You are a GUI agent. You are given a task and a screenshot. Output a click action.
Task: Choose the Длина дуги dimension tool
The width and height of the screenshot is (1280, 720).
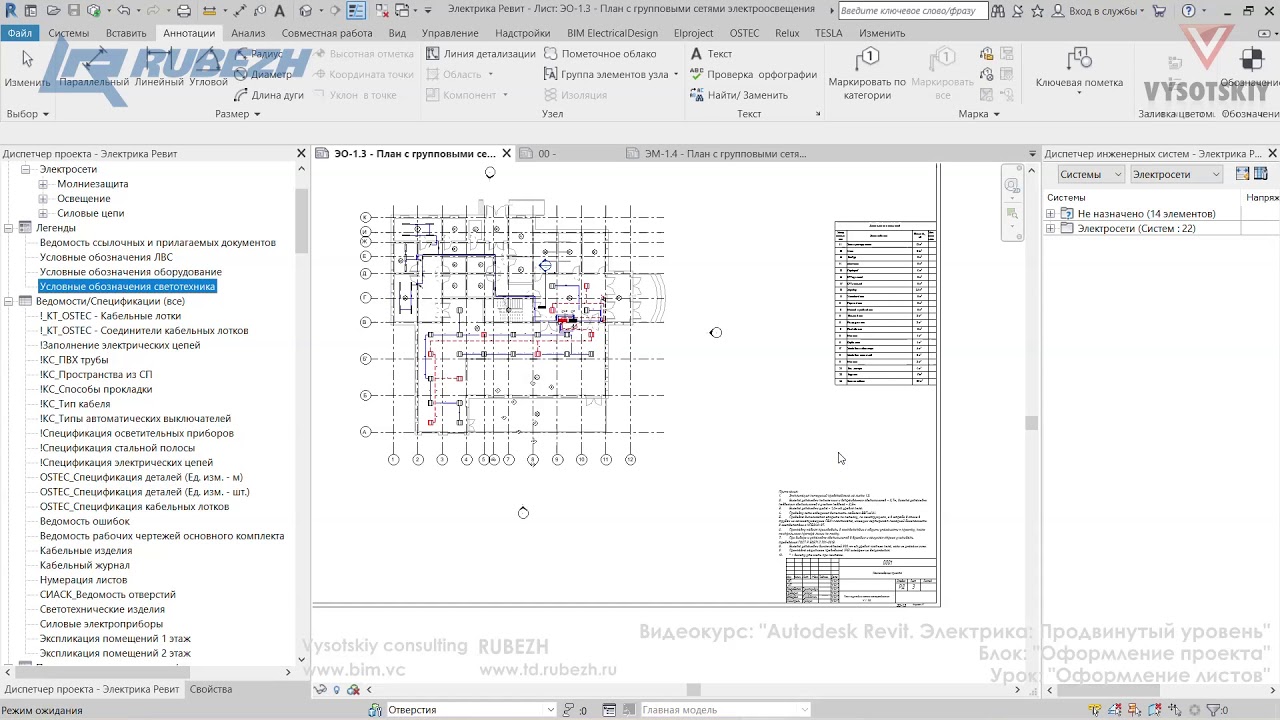click(x=270, y=95)
